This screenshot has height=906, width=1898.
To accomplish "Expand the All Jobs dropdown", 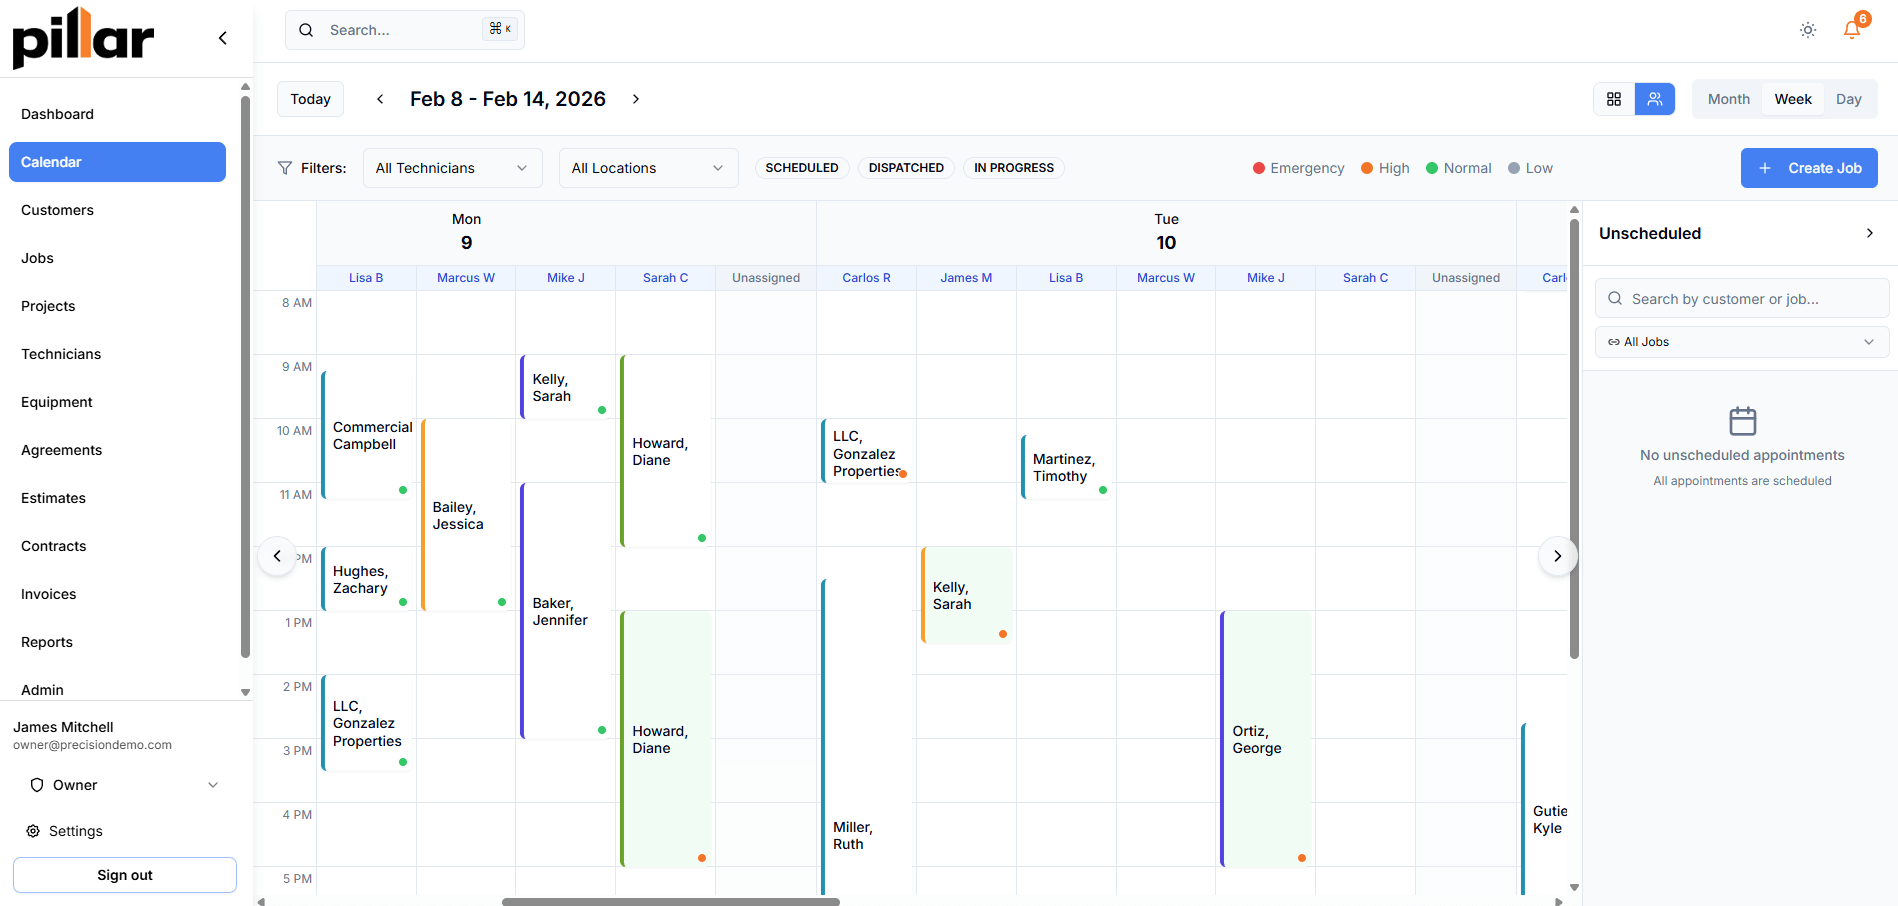I will click(x=1741, y=342).
